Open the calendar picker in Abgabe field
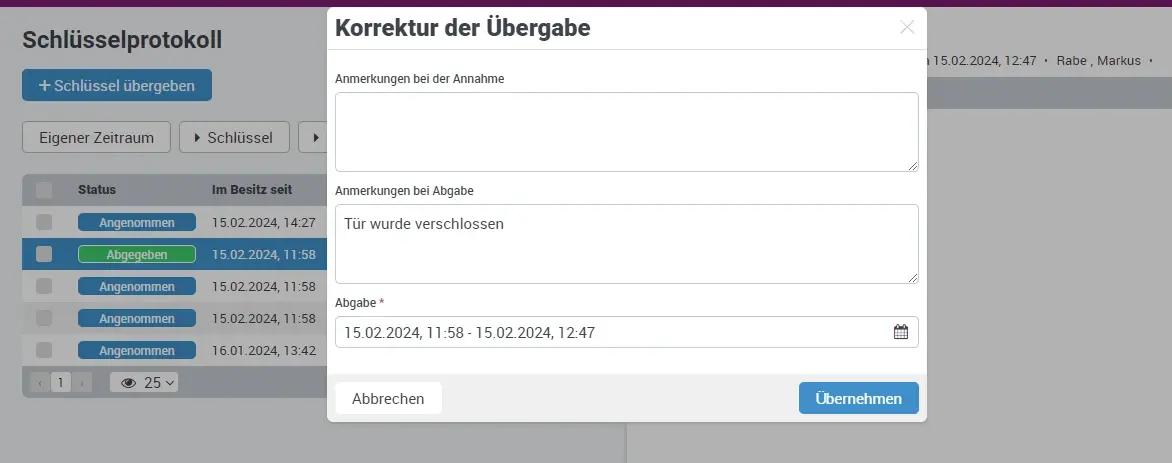1172x463 pixels. tap(901, 332)
